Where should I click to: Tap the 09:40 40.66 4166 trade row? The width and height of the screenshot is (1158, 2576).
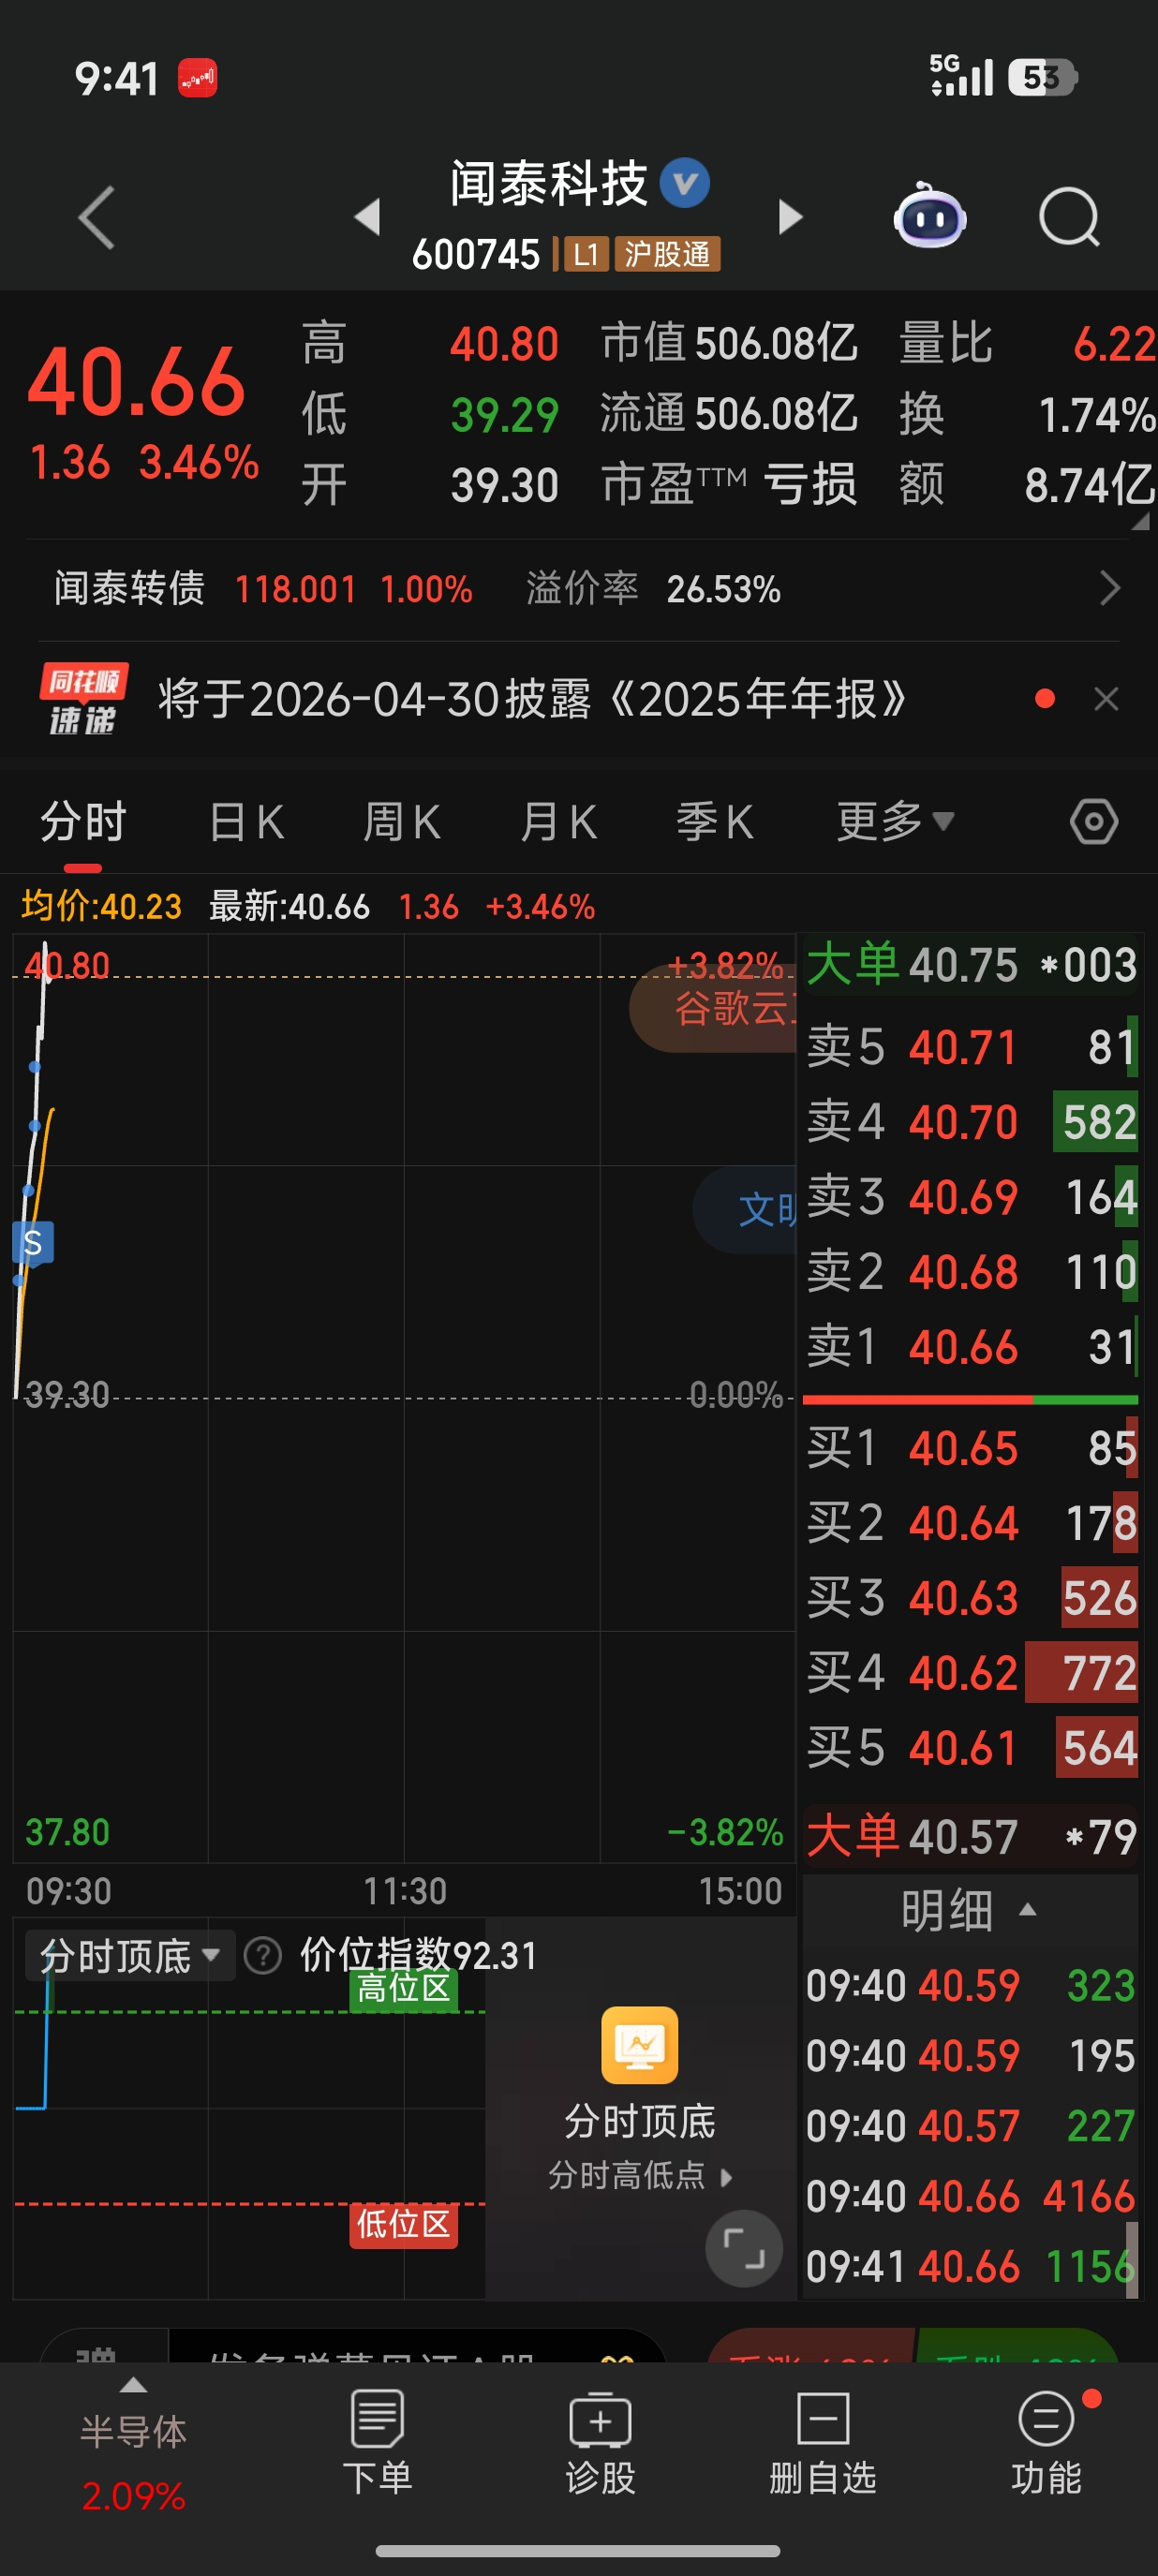[x=971, y=2196]
